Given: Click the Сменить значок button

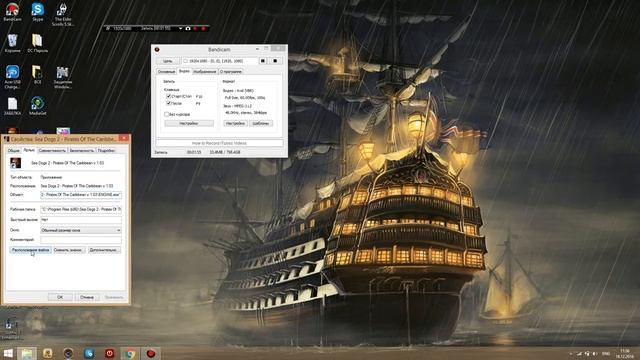Looking at the screenshot, I should pyautogui.click(x=69, y=250).
